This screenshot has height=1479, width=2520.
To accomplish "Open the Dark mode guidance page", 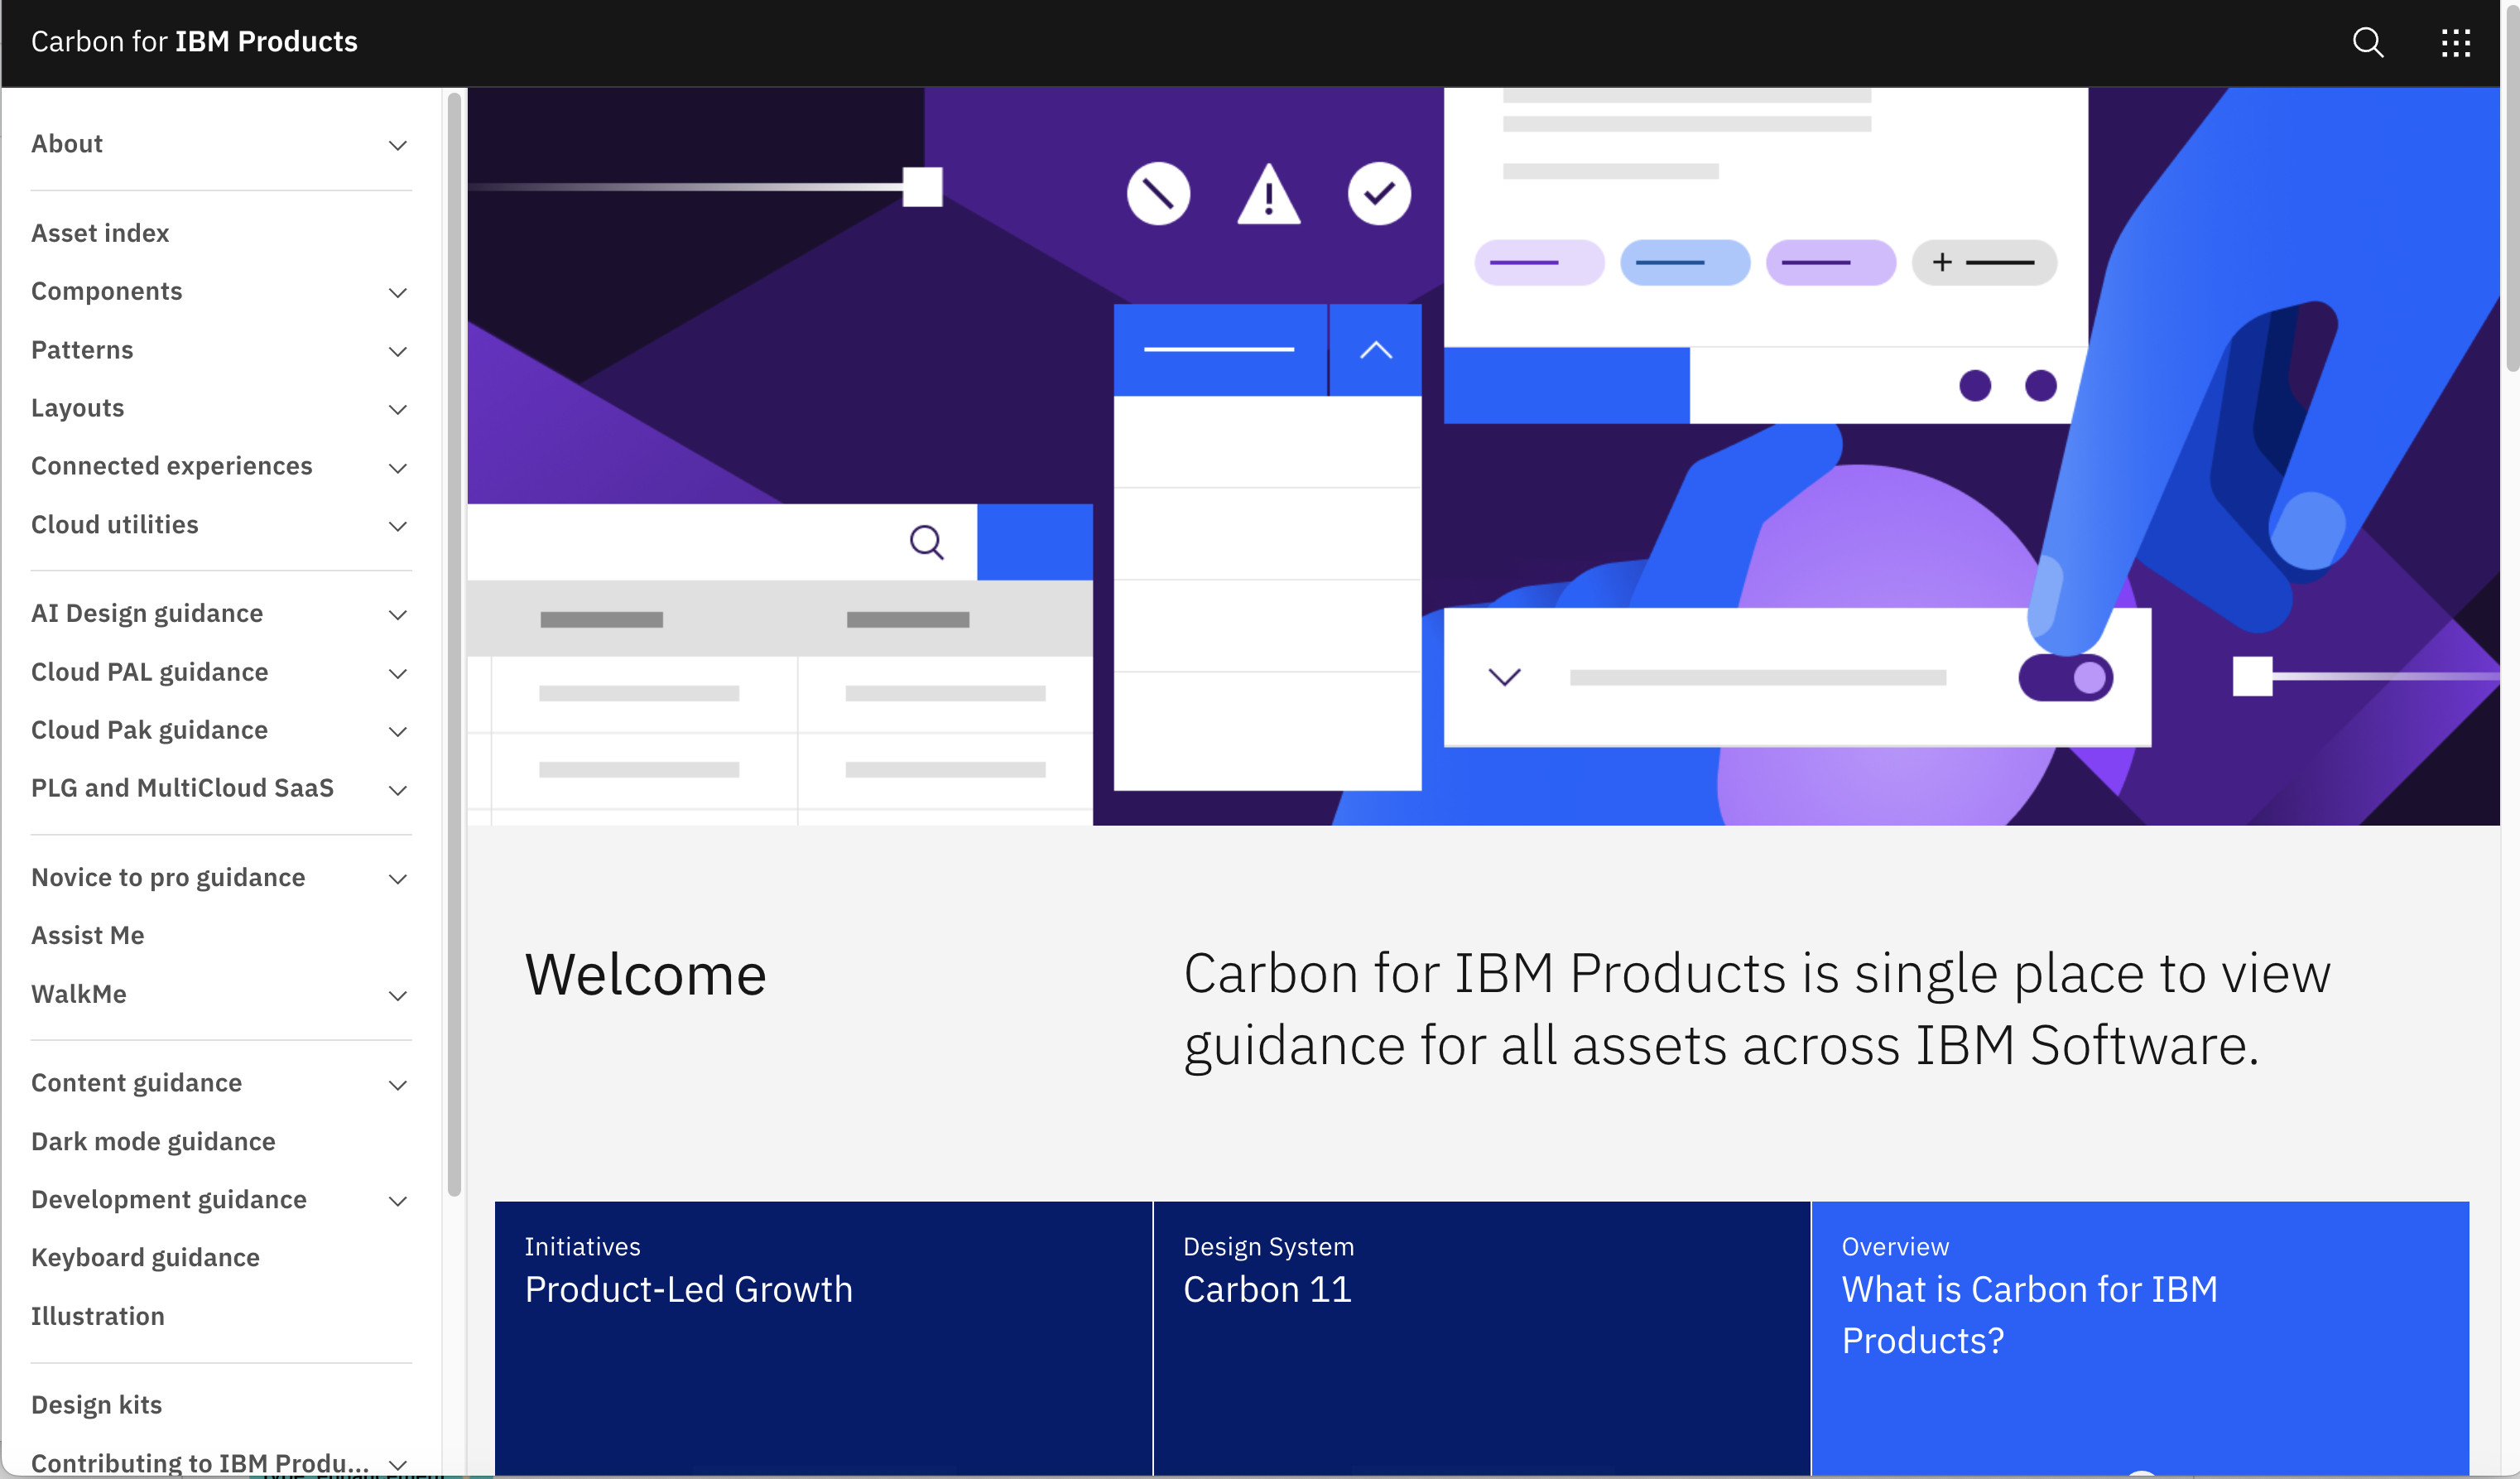I will [153, 1141].
